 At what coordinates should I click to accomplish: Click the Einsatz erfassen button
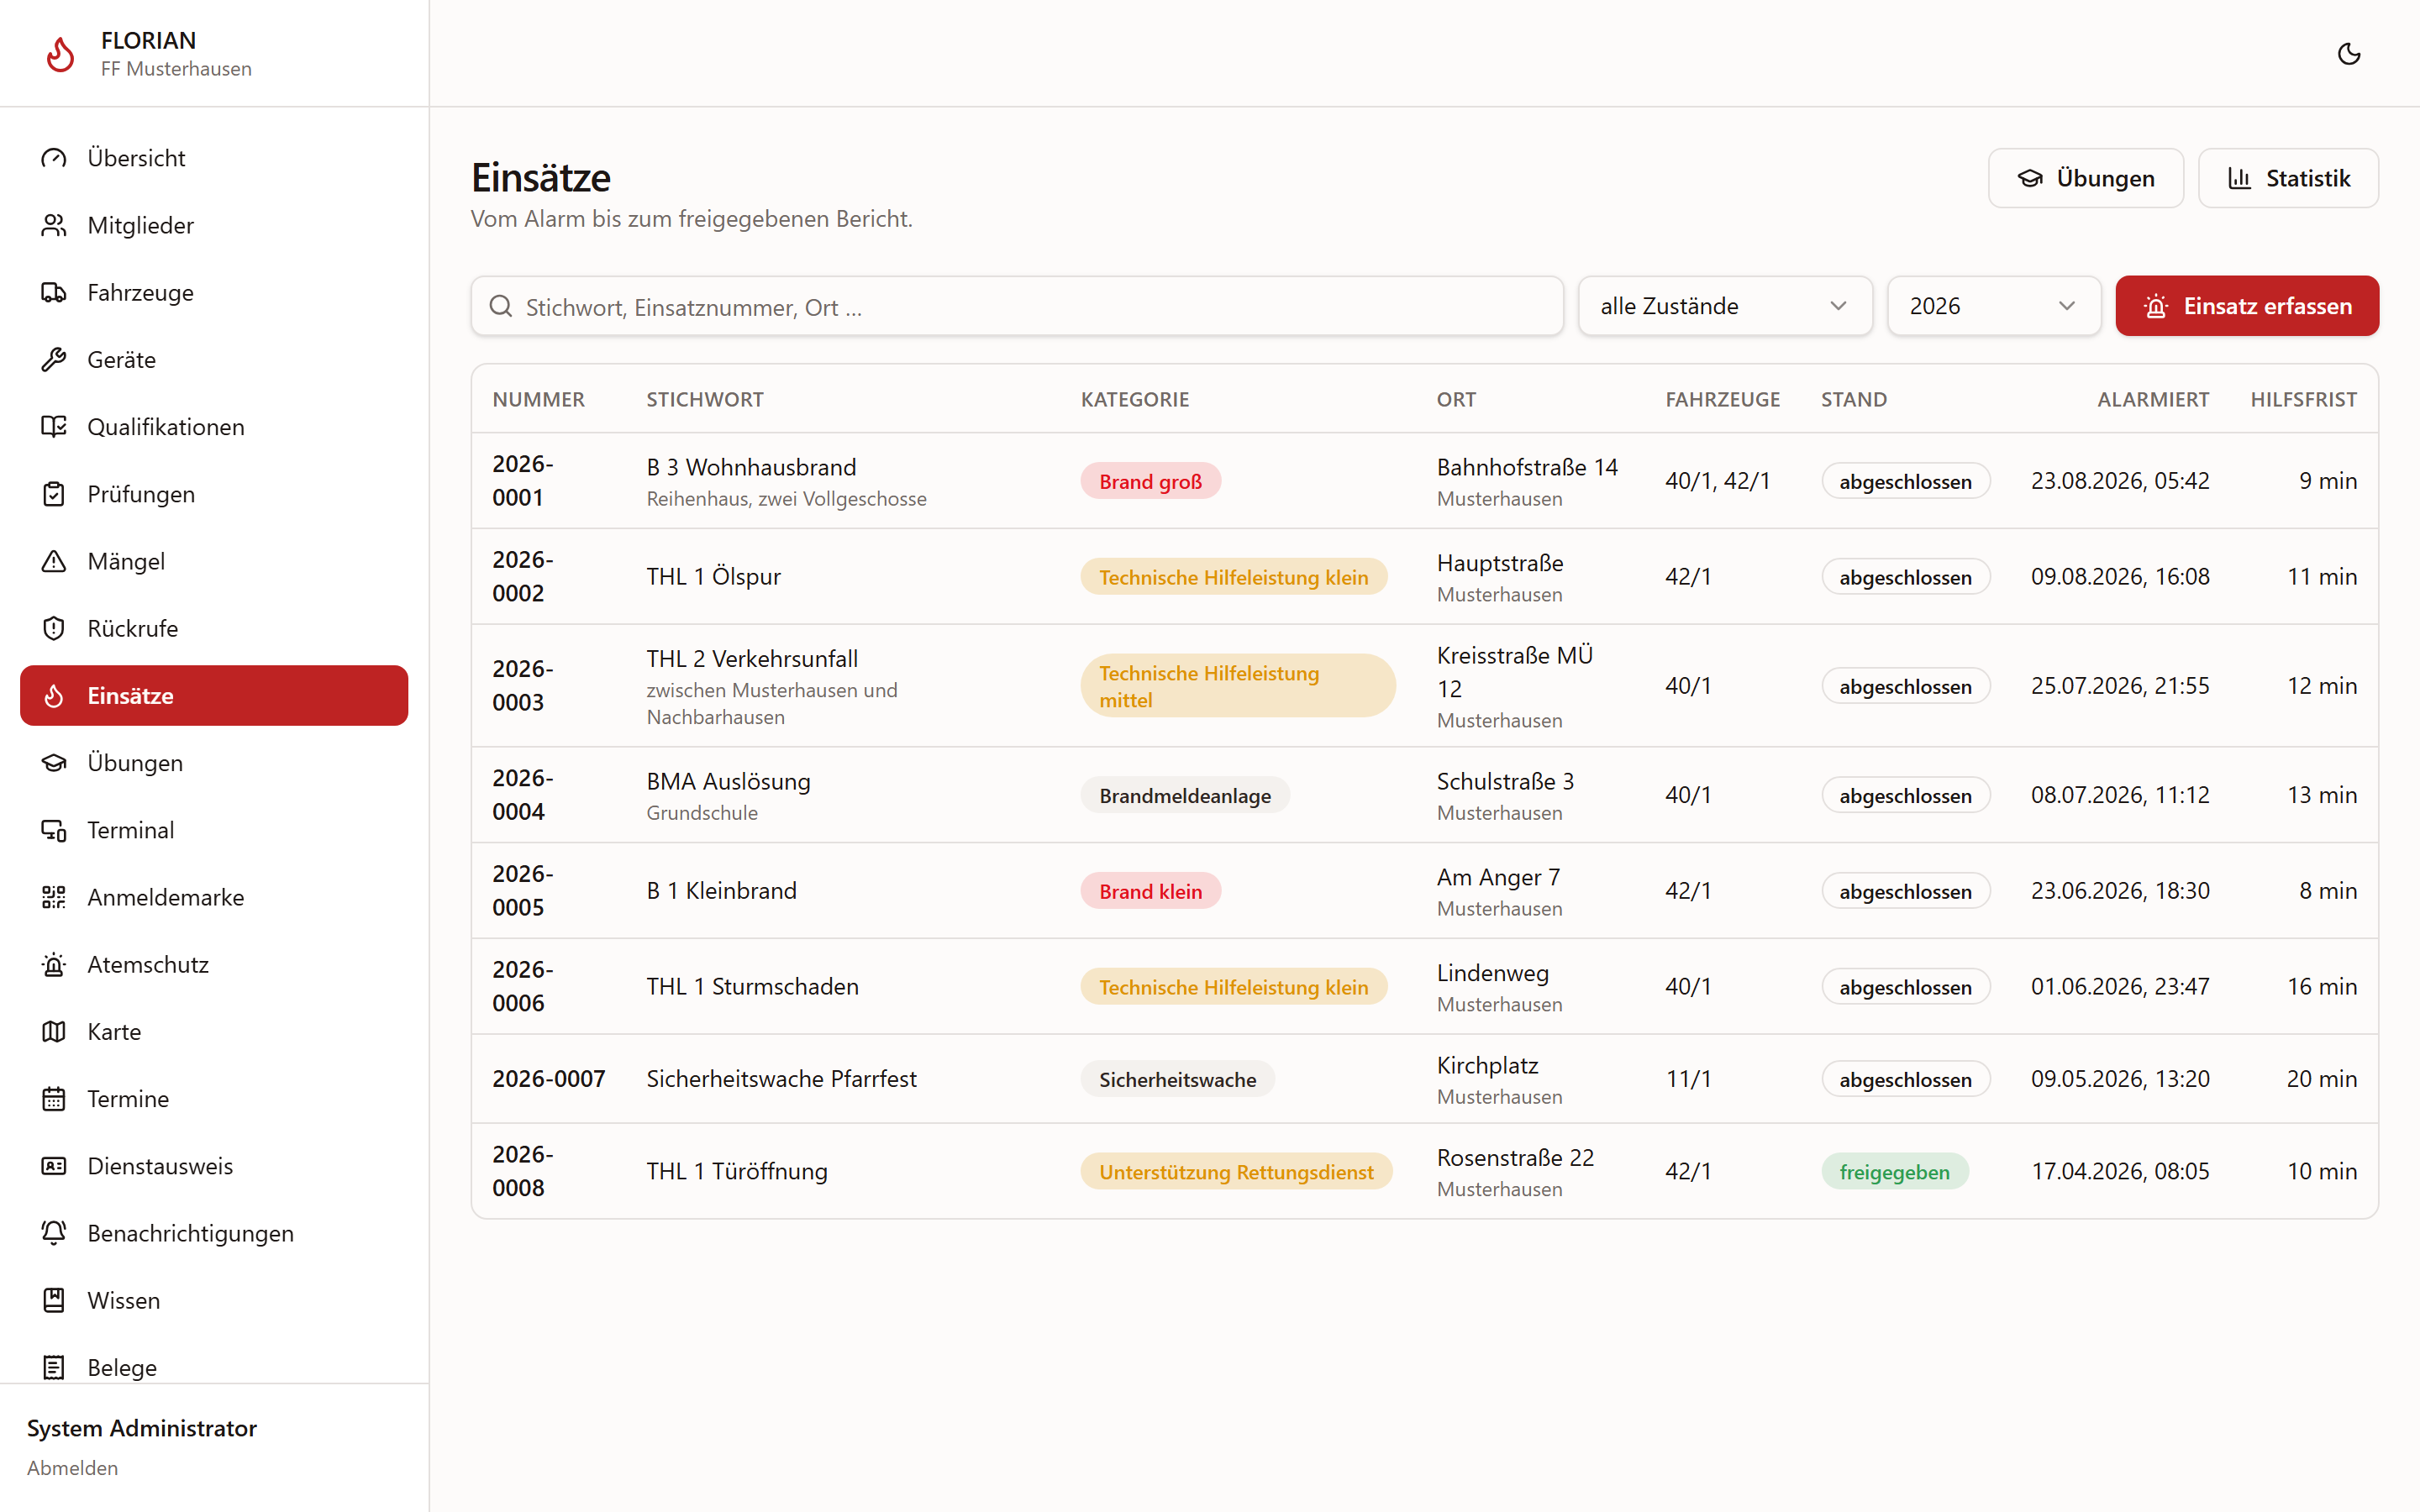tap(2247, 306)
